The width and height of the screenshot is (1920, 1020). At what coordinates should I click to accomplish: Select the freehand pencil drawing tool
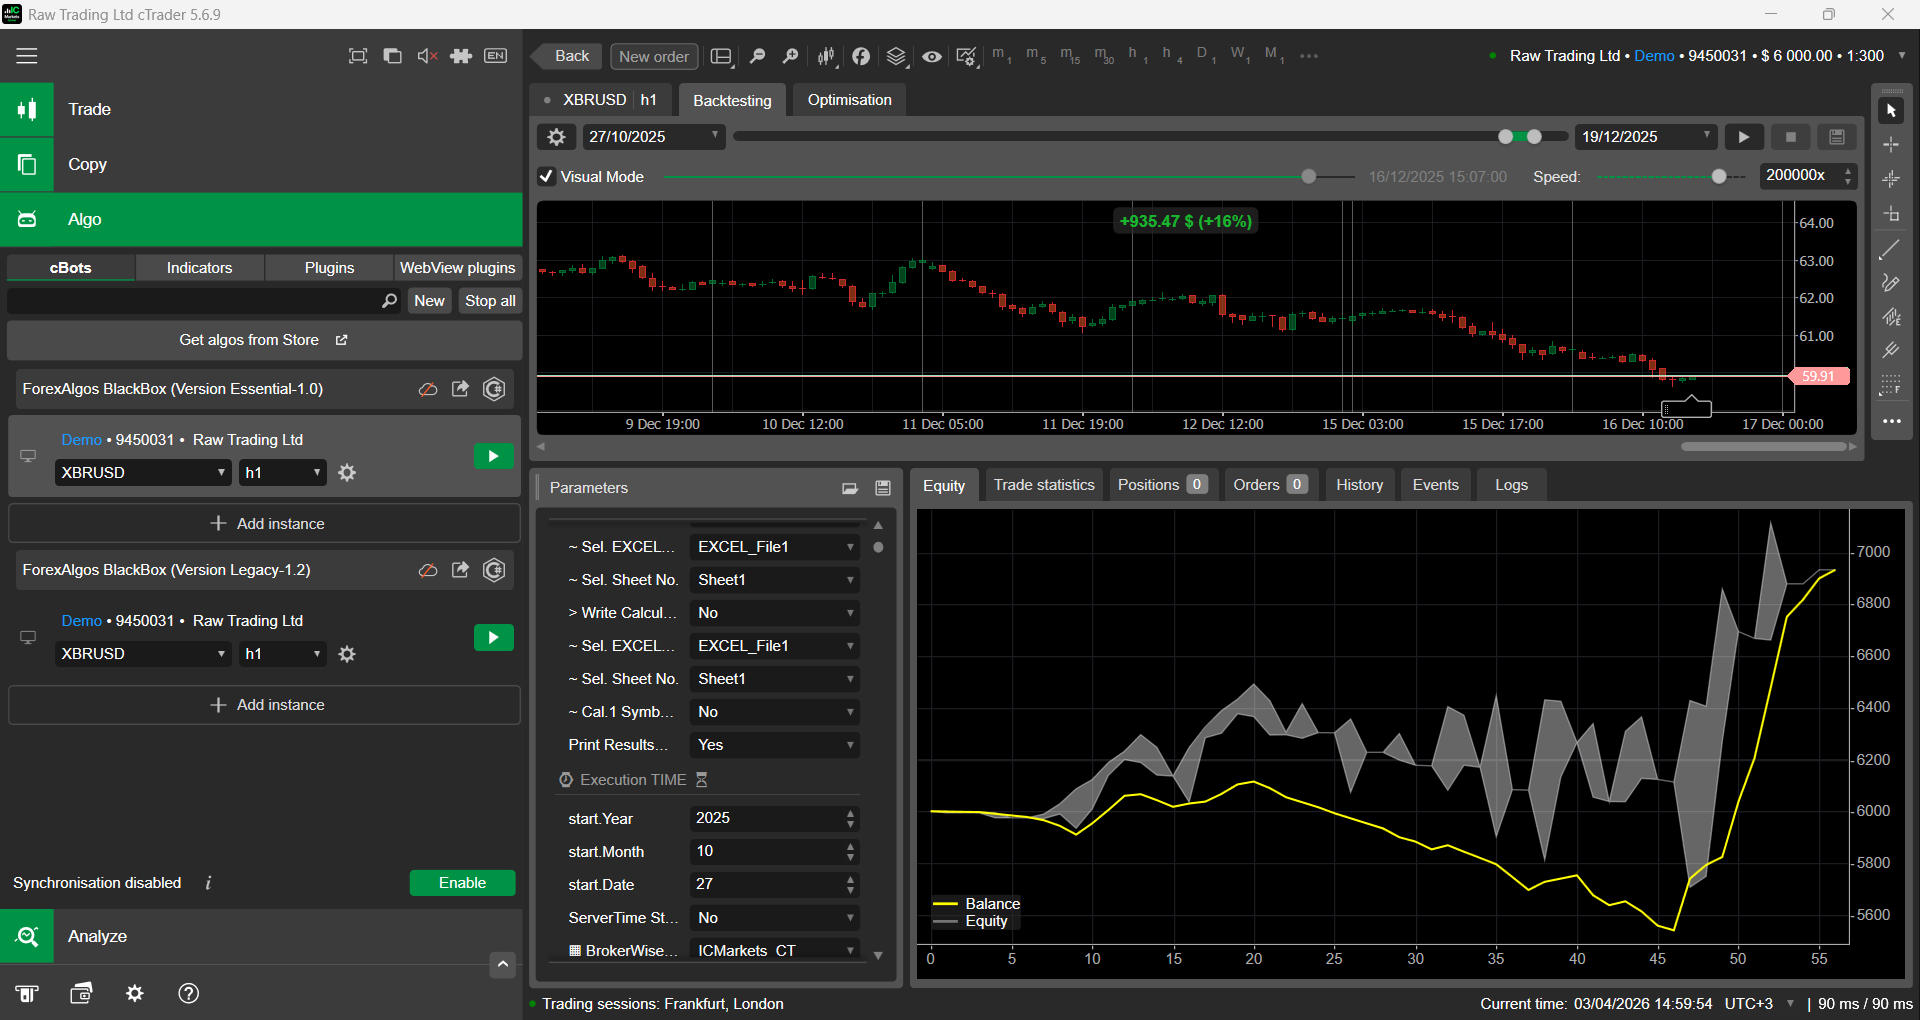[1890, 284]
